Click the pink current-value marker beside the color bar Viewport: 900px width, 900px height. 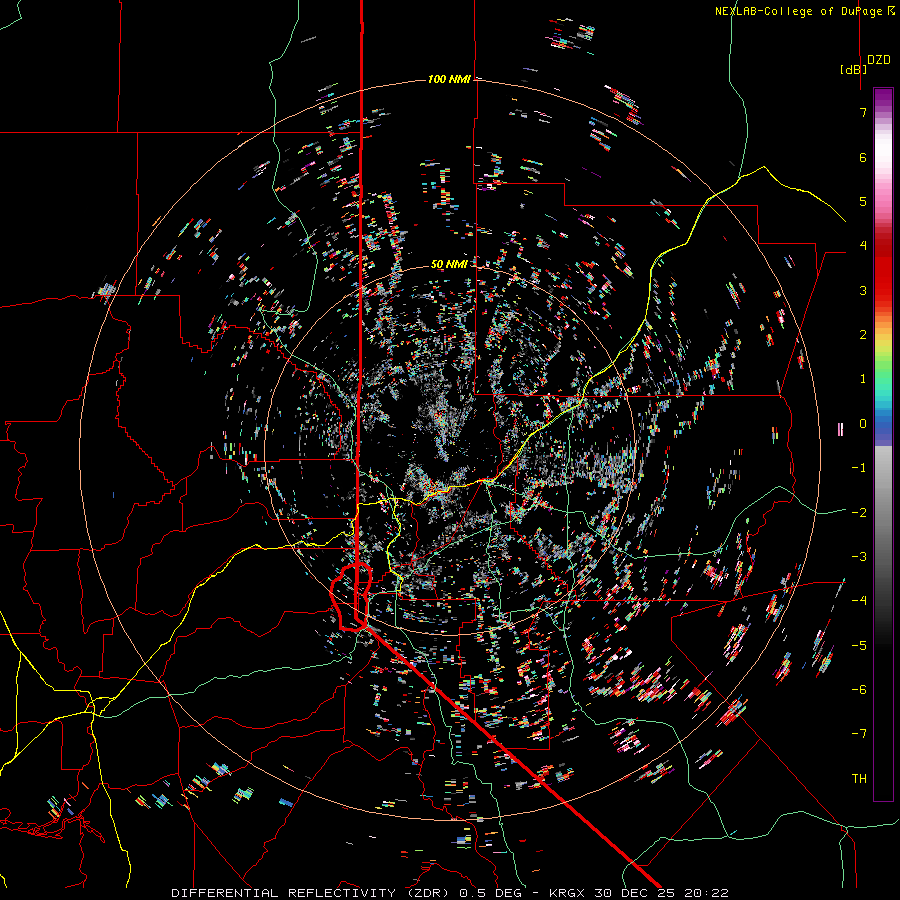click(841, 429)
